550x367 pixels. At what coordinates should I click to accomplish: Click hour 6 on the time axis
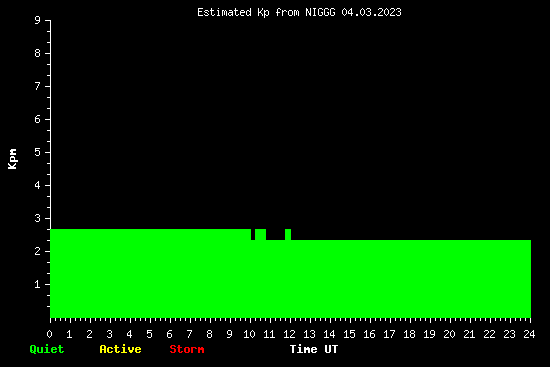click(x=169, y=334)
